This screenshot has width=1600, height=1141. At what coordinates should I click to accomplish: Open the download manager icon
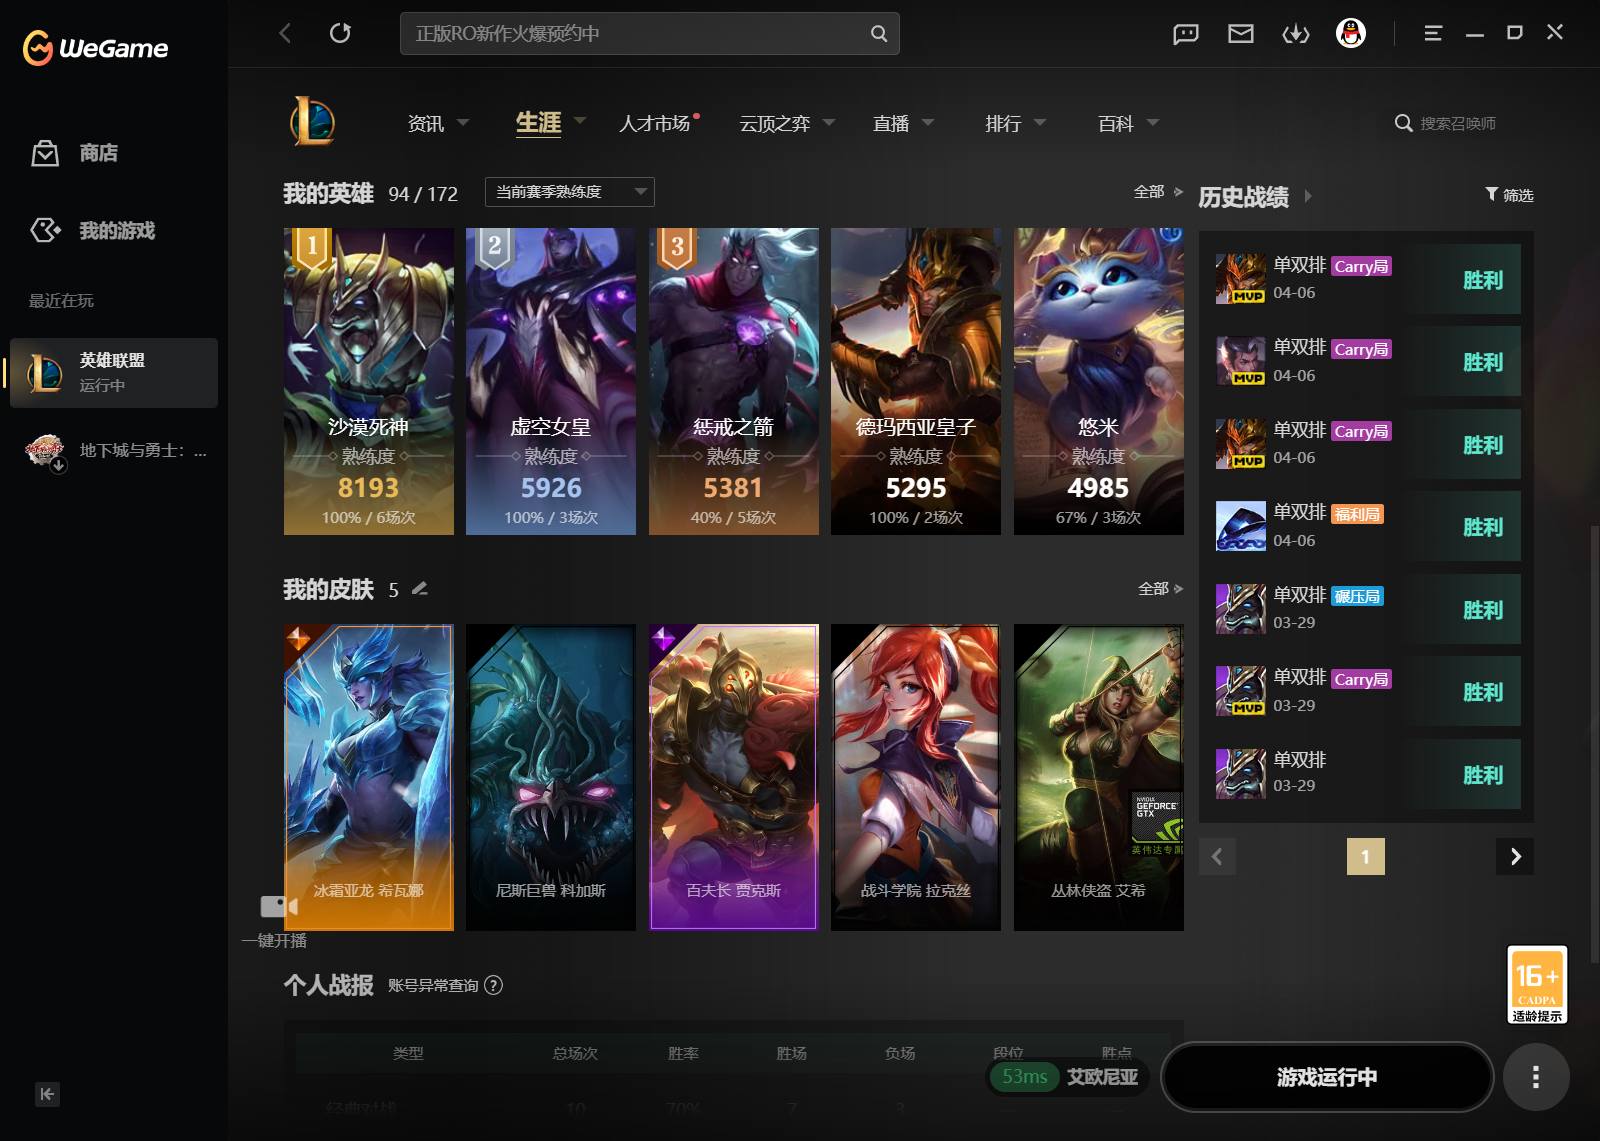pyautogui.click(x=1296, y=34)
